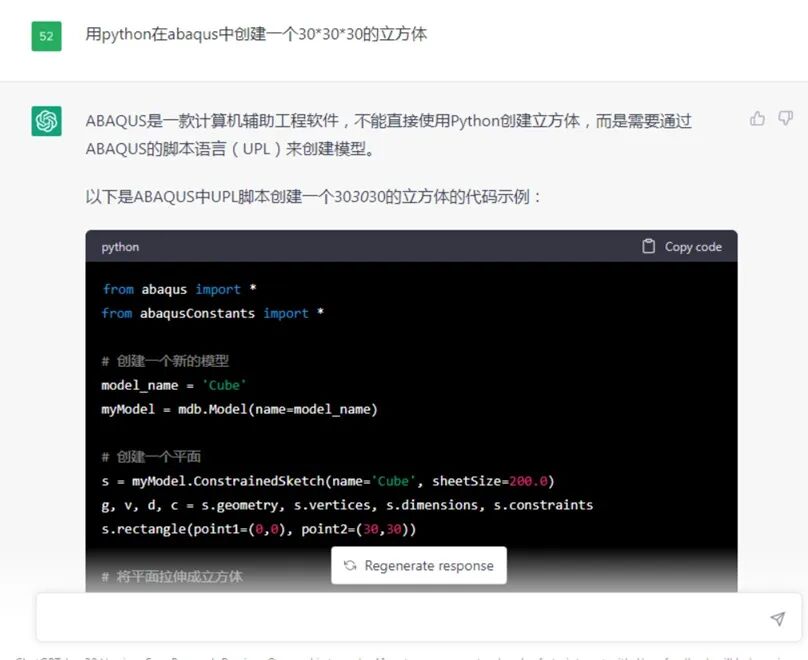This screenshot has width=808, height=660.
Task: Click the clipboard icon in code header
Action: pos(649,246)
